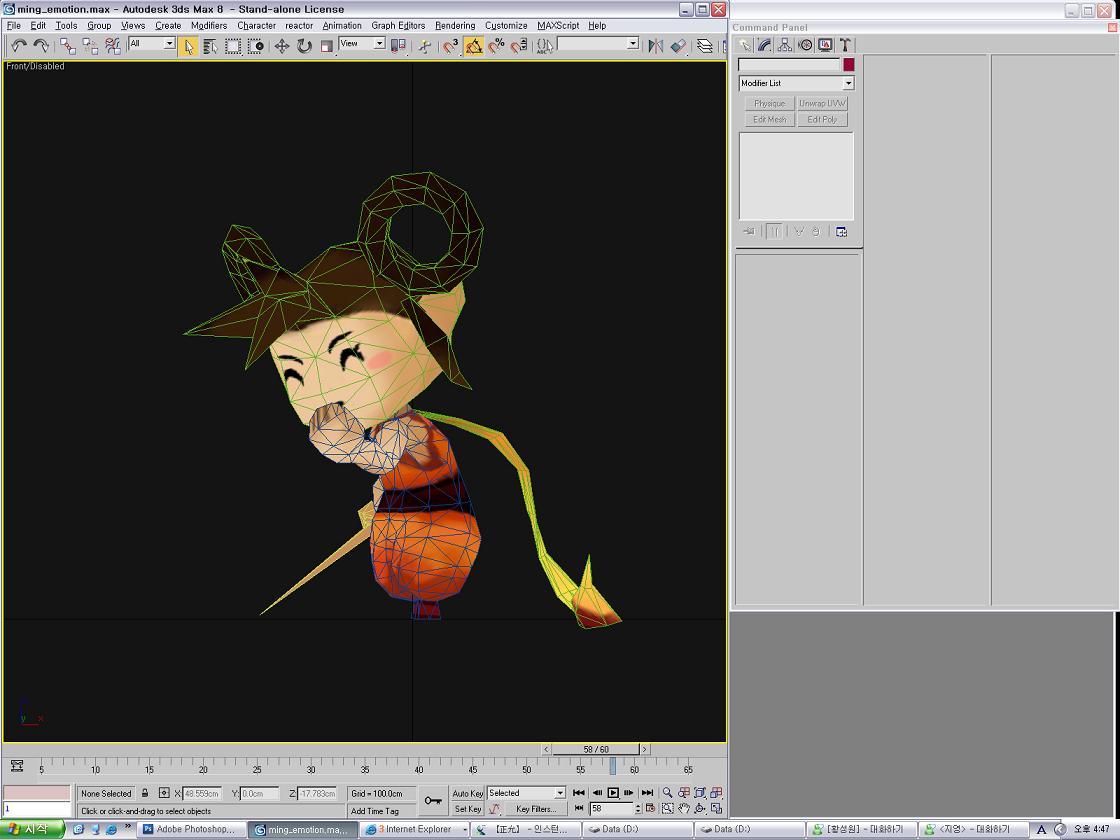Go to start of animation
This screenshot has width=1120, height=840.
(x=579, y=793)
